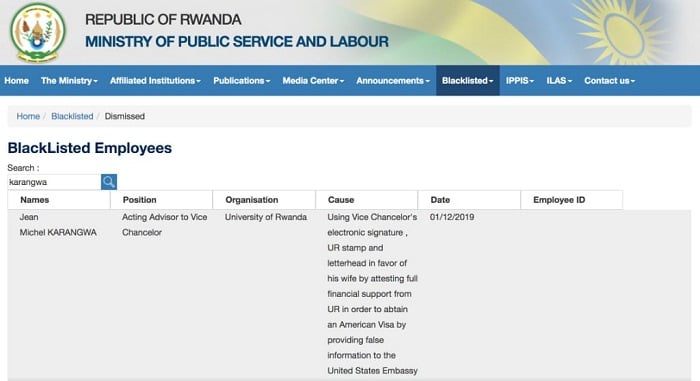Select the 'University of Rwanda' cell
Viewport: 700px width, 381px height.
point(266,217)
